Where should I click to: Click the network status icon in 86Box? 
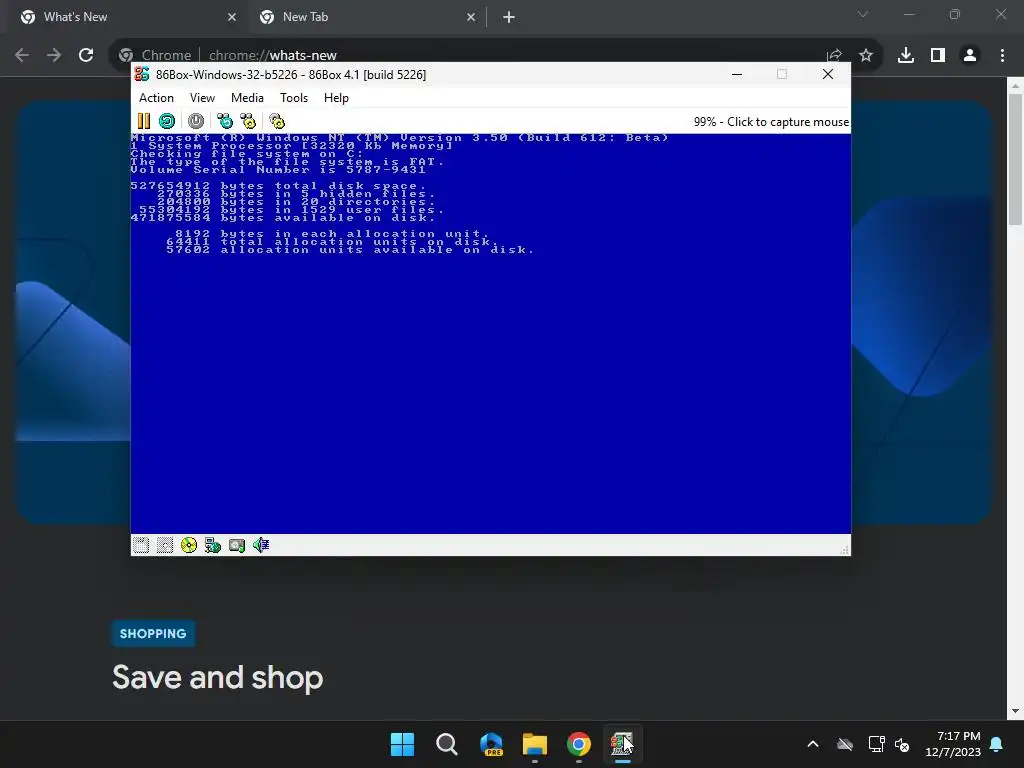pyautogui.click(x=213, y=545)
